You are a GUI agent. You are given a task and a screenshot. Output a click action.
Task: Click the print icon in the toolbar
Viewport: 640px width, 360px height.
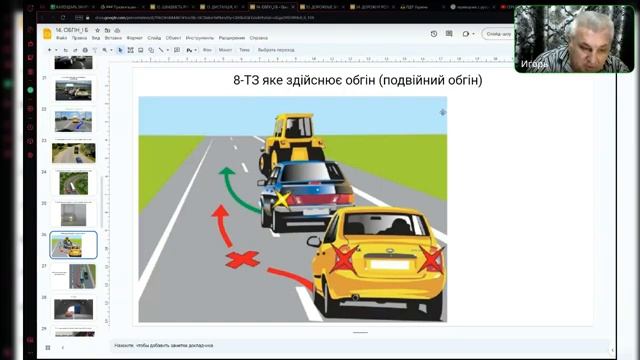point(85,50)
